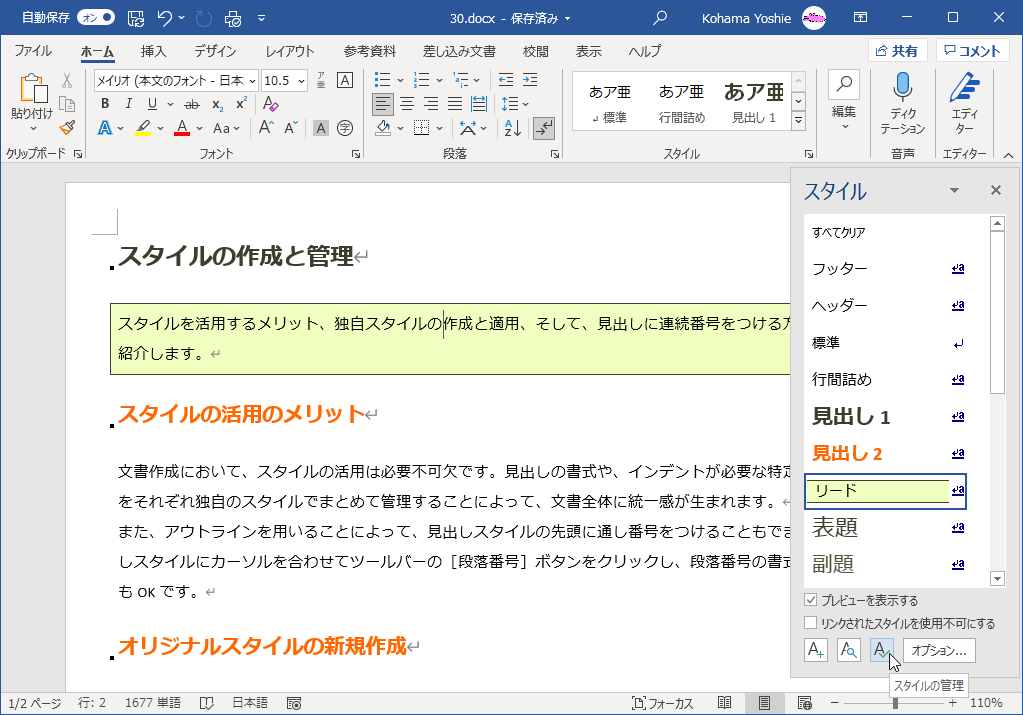
Task: Click the 共有 share button
Action: 897,51
